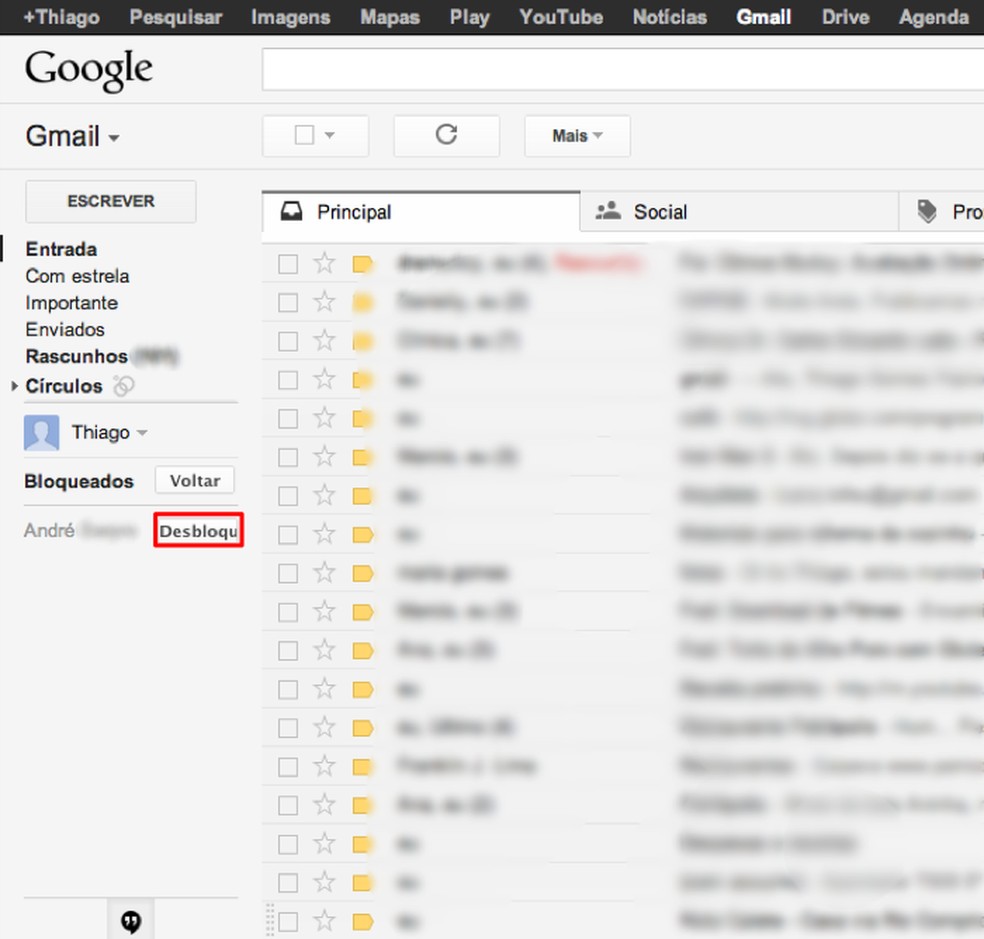Click Gmail in the top black bar
The width and height of the screenshot is (984, 939).
764,17
